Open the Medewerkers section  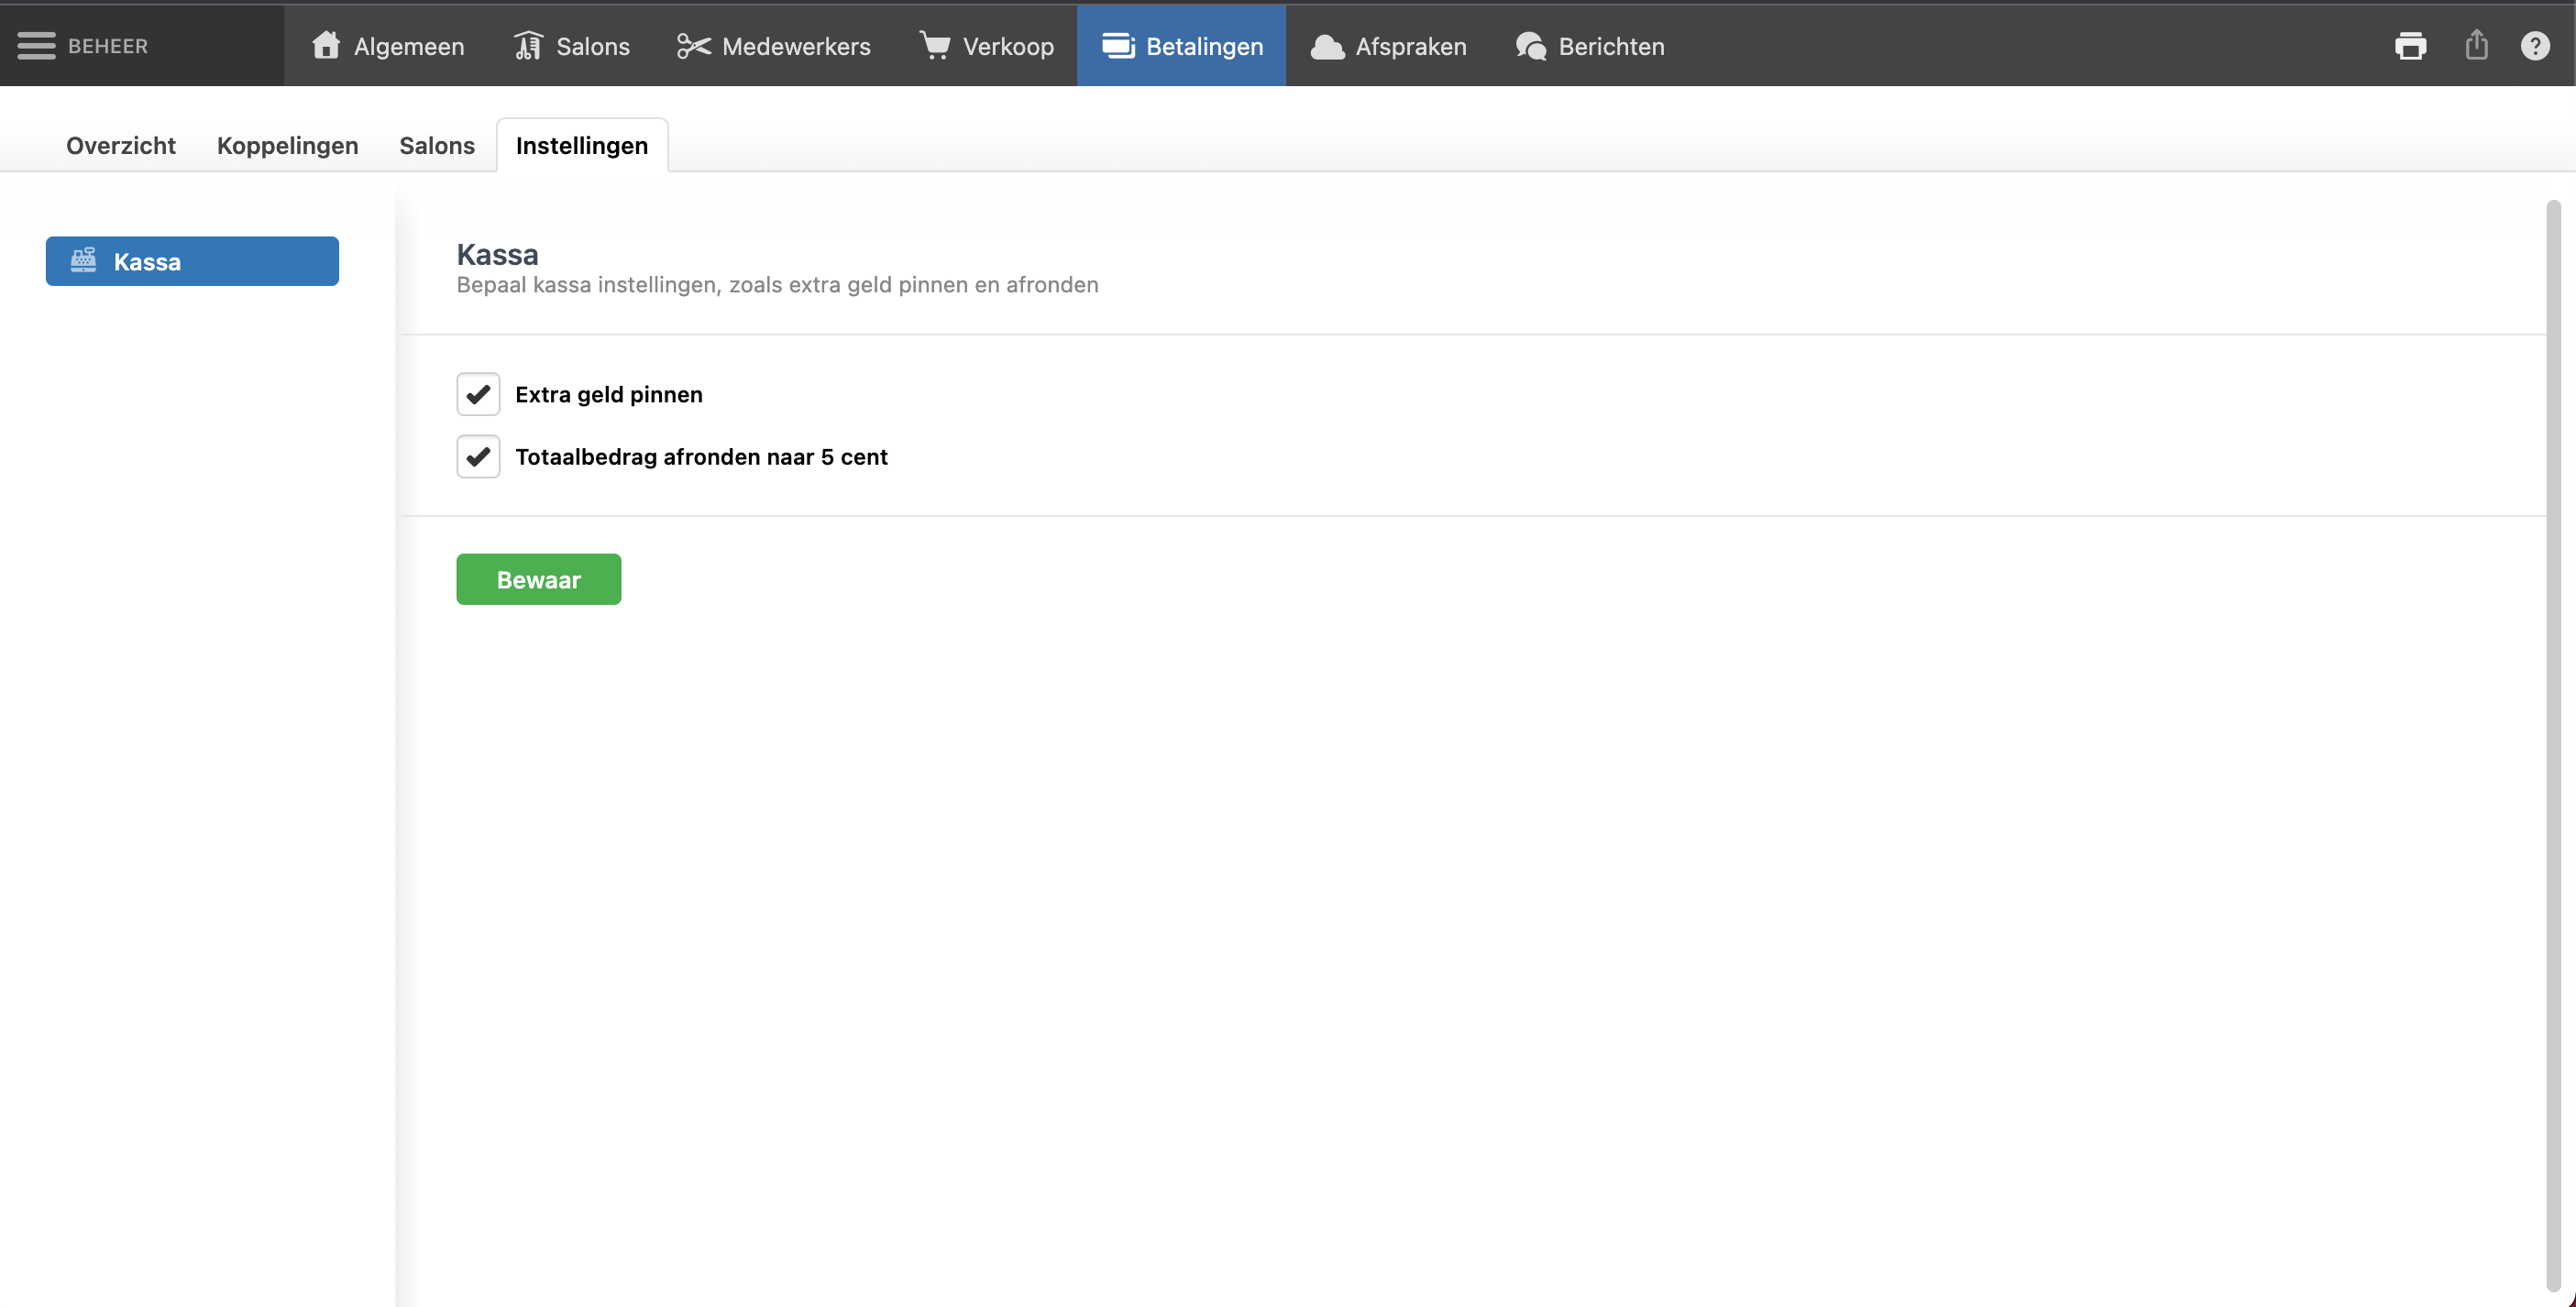pos(774,46)
